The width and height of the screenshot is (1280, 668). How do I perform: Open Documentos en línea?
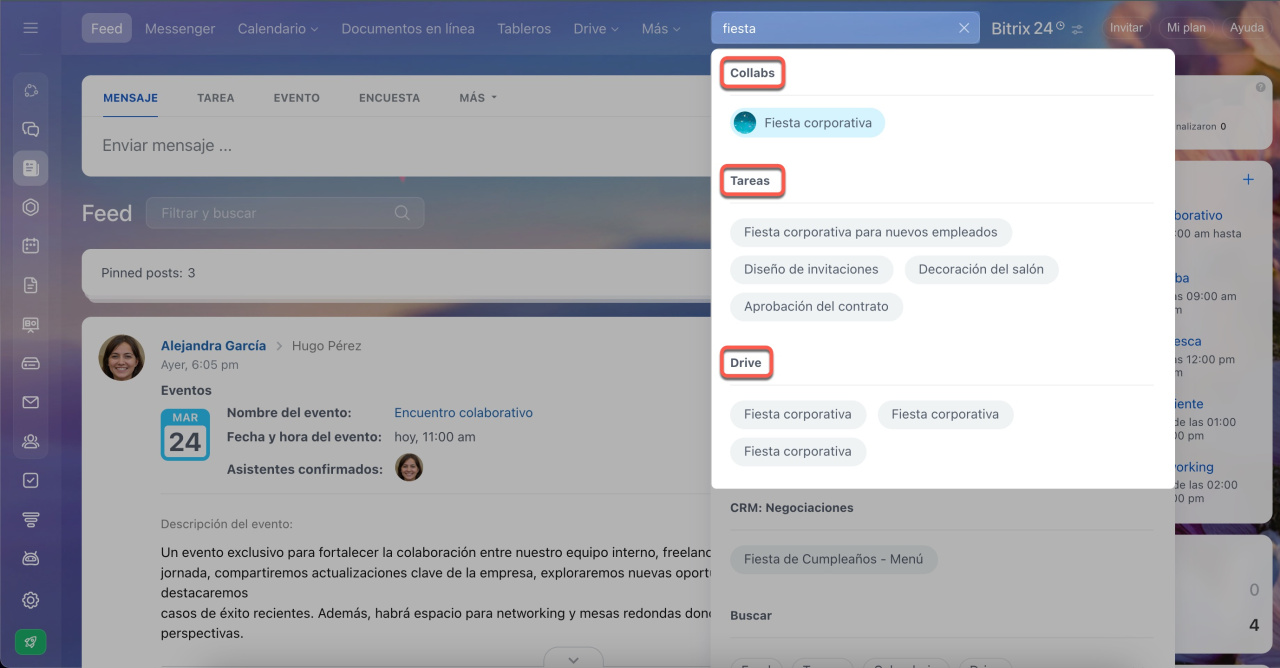[408, 28]
